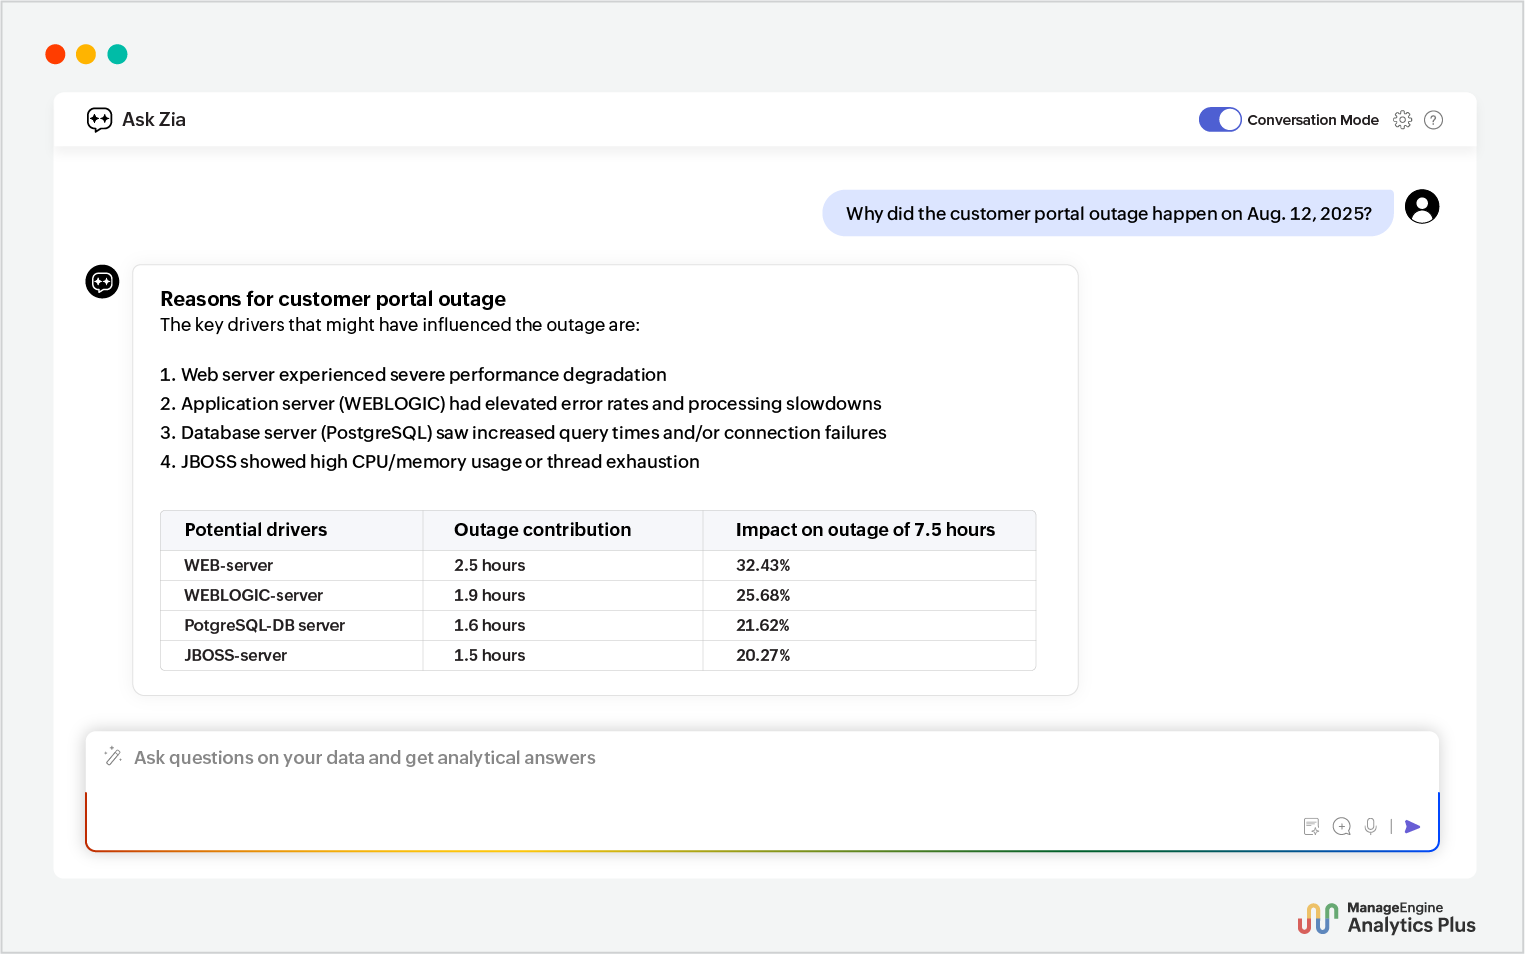
Task: Click the user avatar next to the question
Action: point(1421,206)
